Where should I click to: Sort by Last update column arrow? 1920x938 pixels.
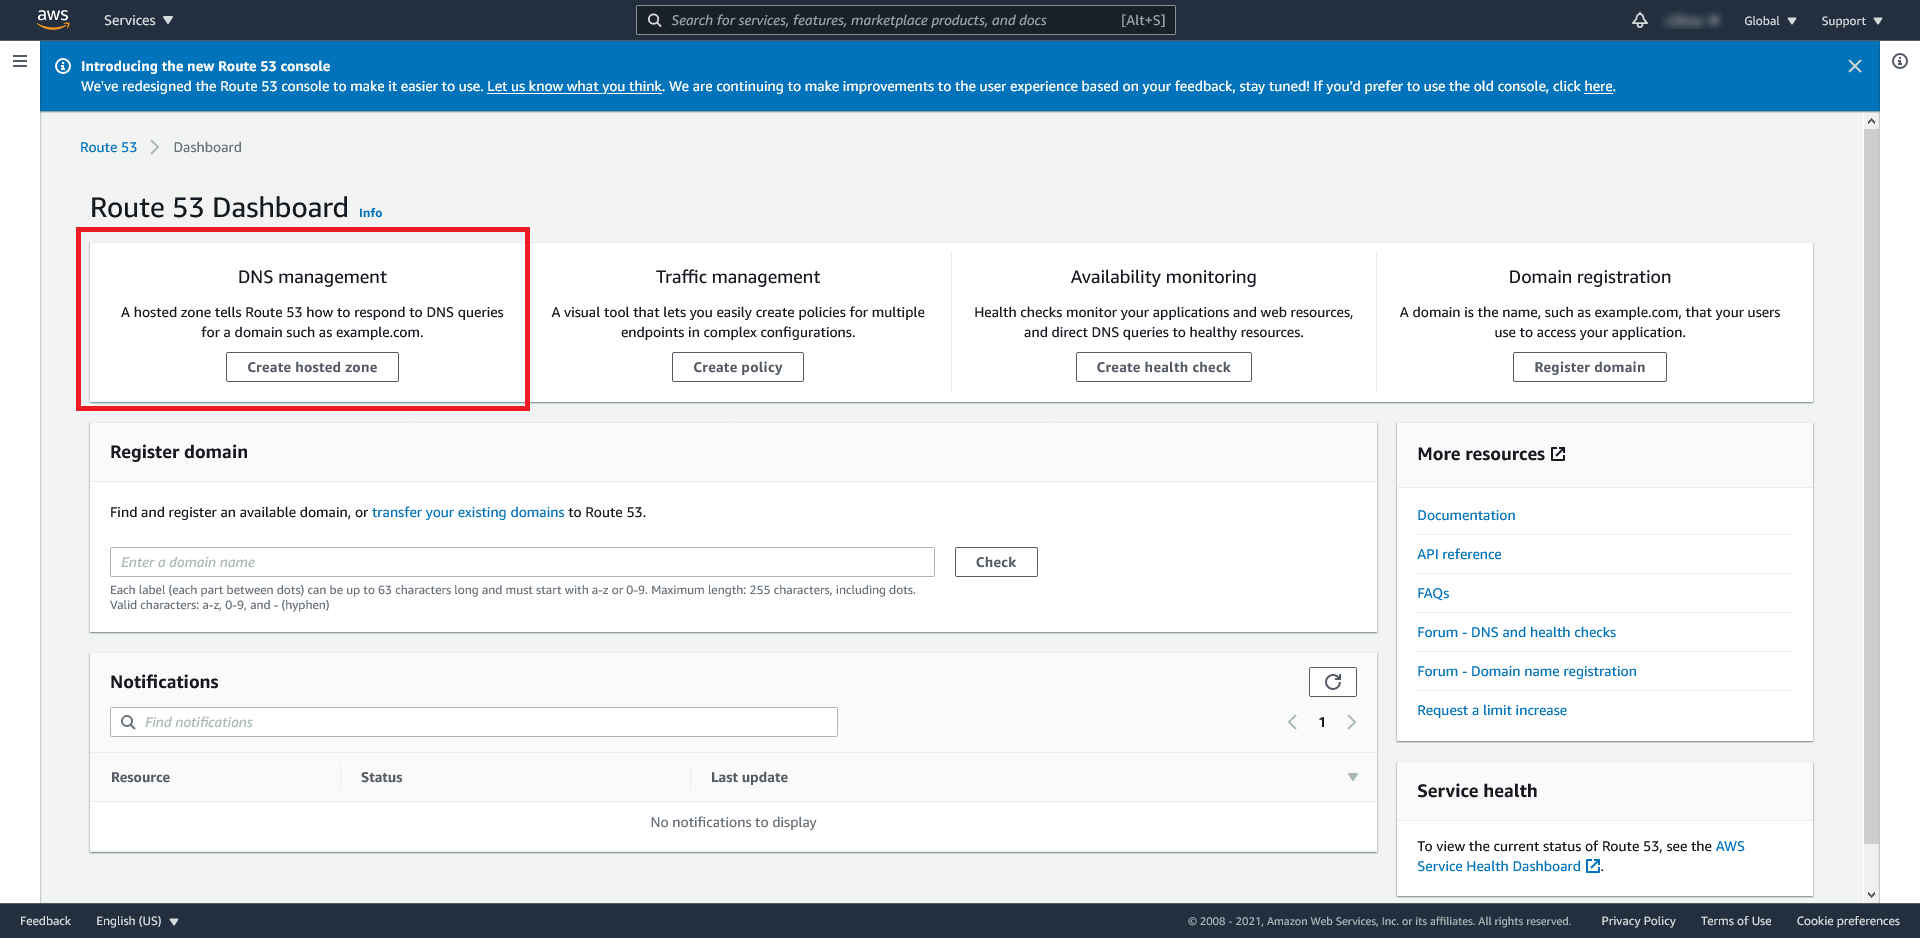click(1353, 777)
